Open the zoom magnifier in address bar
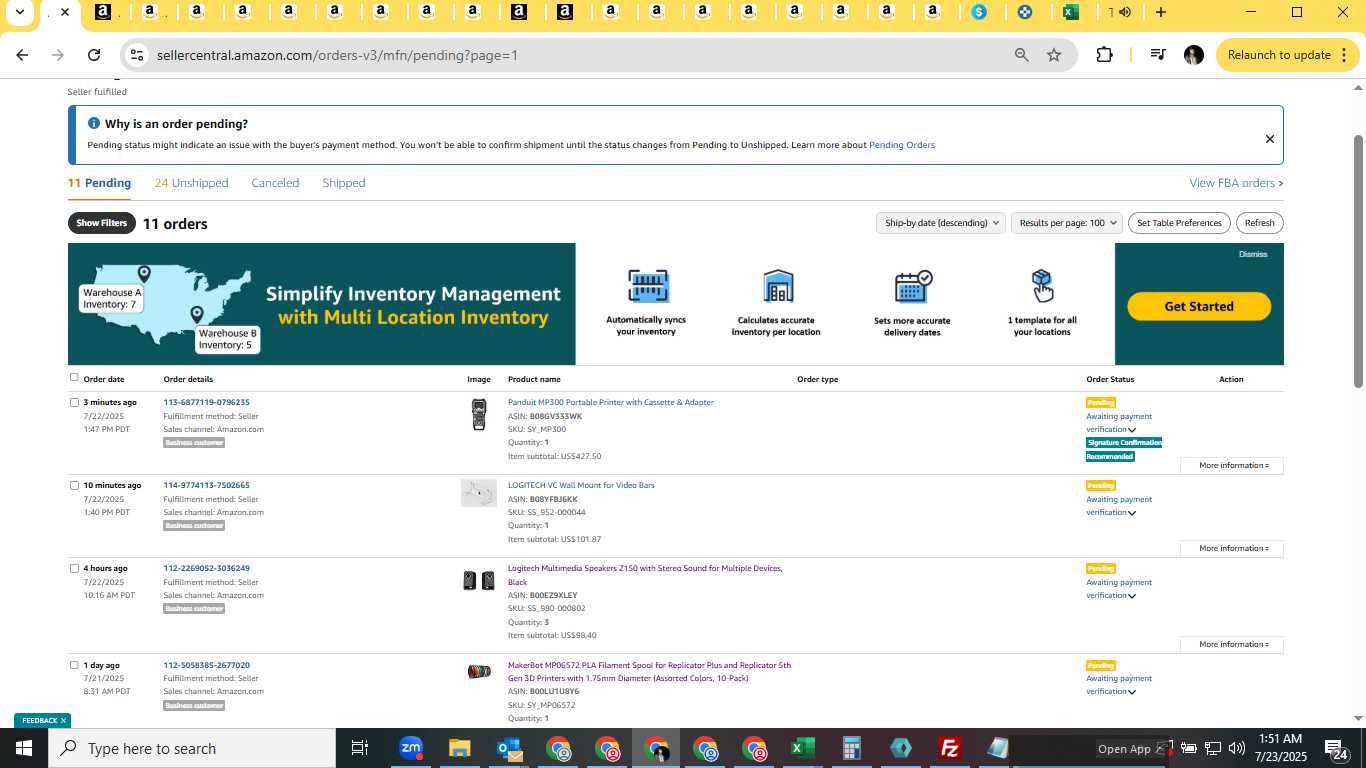Screen dimensions: 1366x768 [1021, 55]
